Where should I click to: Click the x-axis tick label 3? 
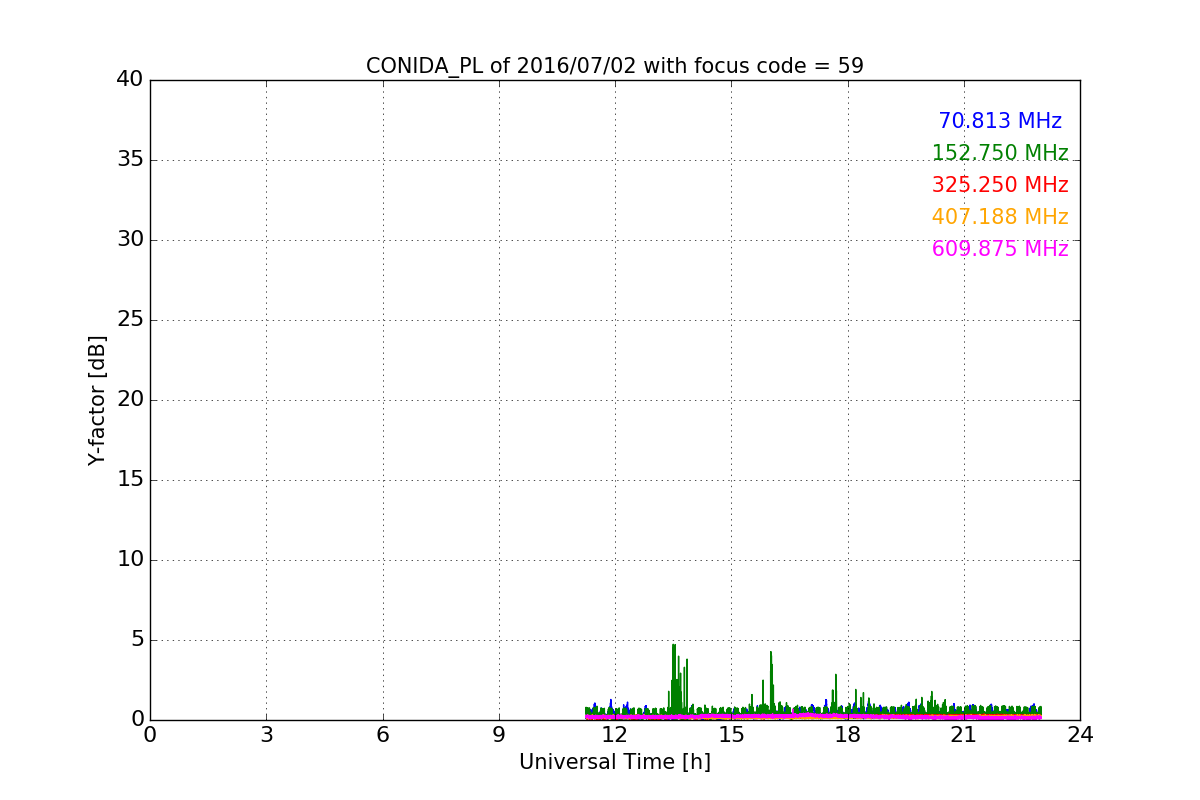coord(266,735)
